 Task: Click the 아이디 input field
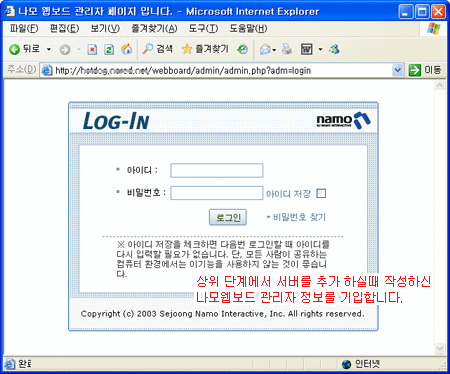tap(217, 170)
